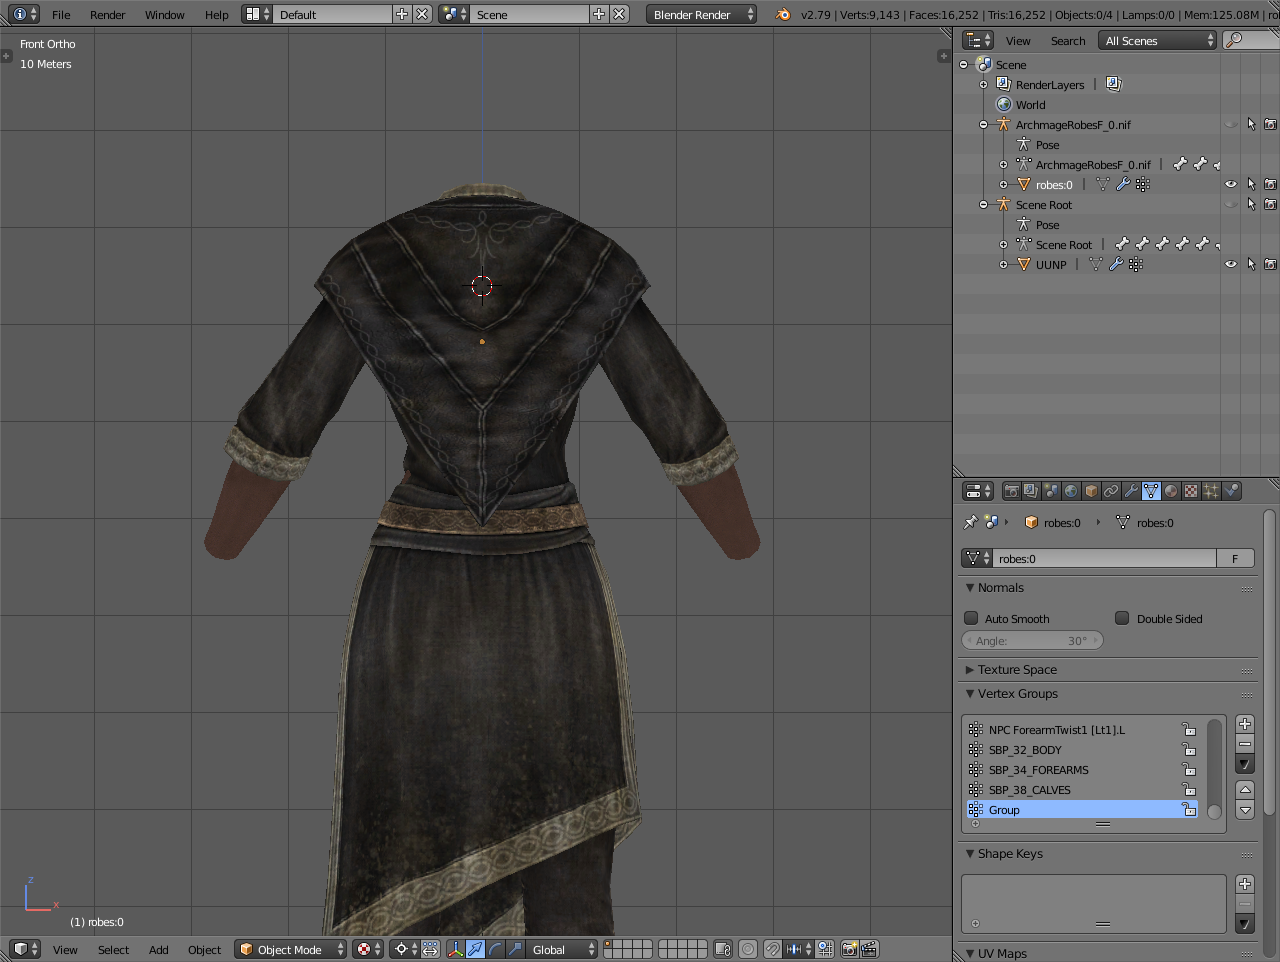Add a new screen layout next to Default
This screenshot has height=962, width=1280.
pos(402,14)
